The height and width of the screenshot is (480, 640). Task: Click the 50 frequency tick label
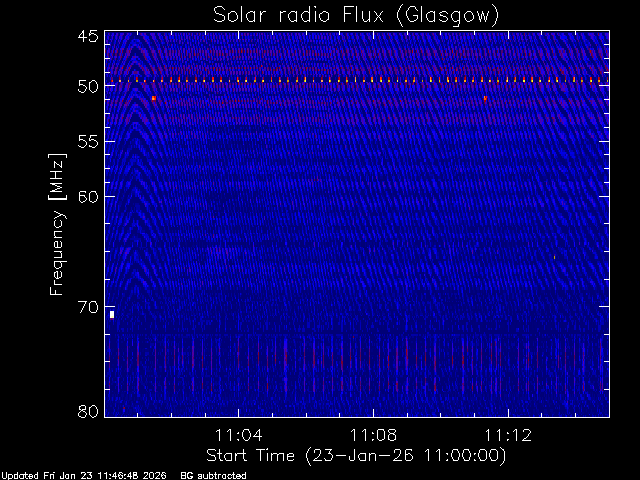(88, 87)
